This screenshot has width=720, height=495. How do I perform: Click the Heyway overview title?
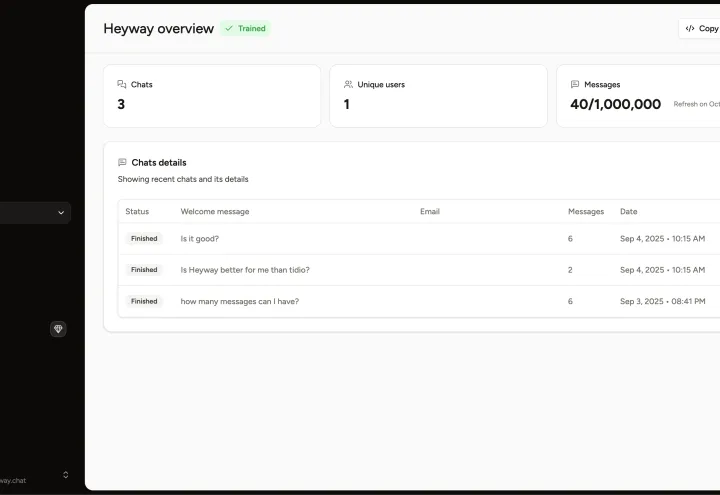(158, 28)
